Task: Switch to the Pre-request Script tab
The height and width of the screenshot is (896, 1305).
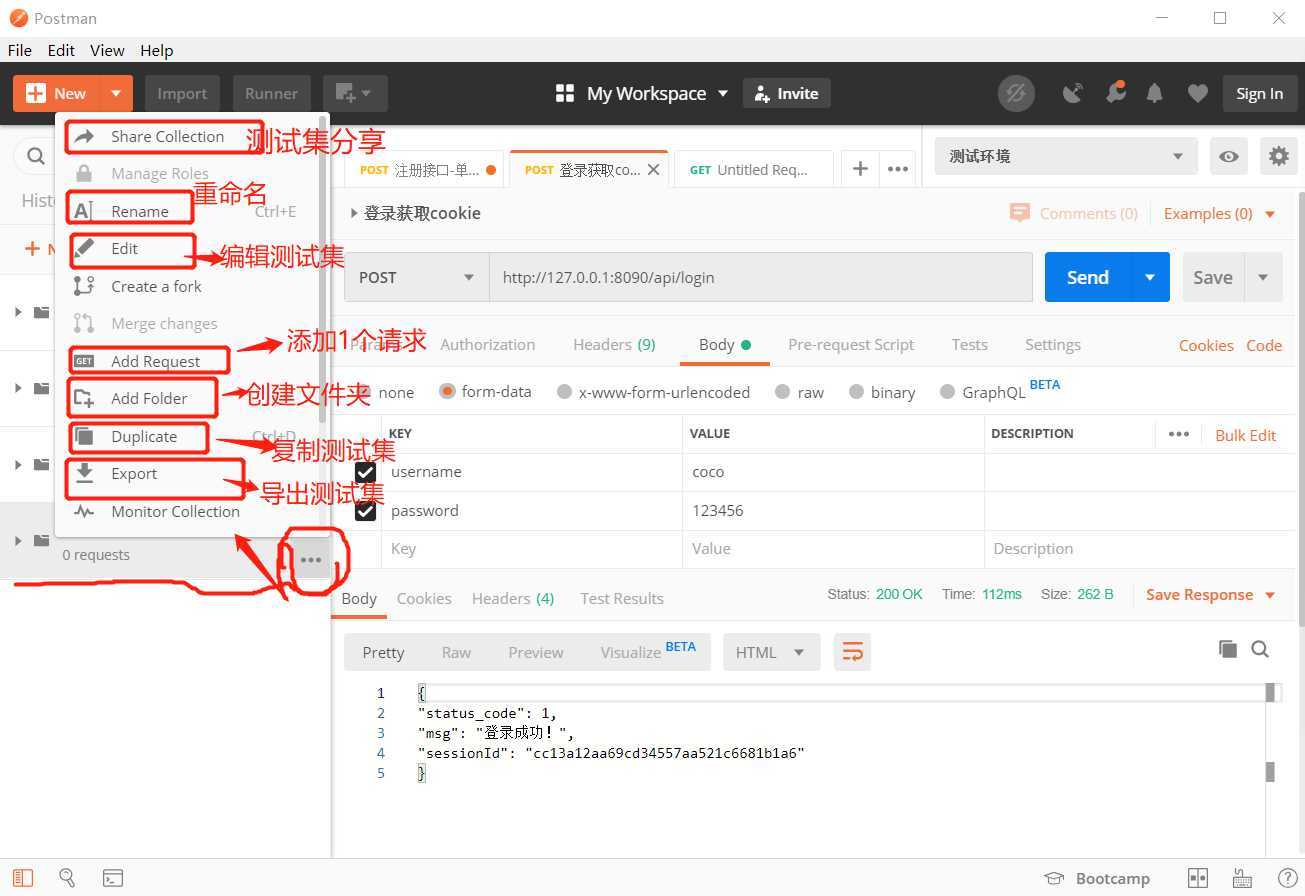Action: pyautogui.click(x=851, y=344)
